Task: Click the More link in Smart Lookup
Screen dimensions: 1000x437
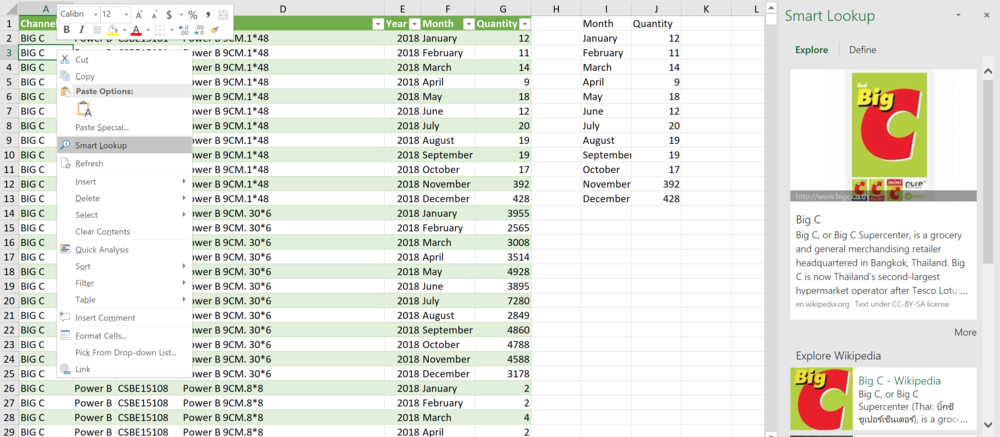Action: (x=964, y=332)
